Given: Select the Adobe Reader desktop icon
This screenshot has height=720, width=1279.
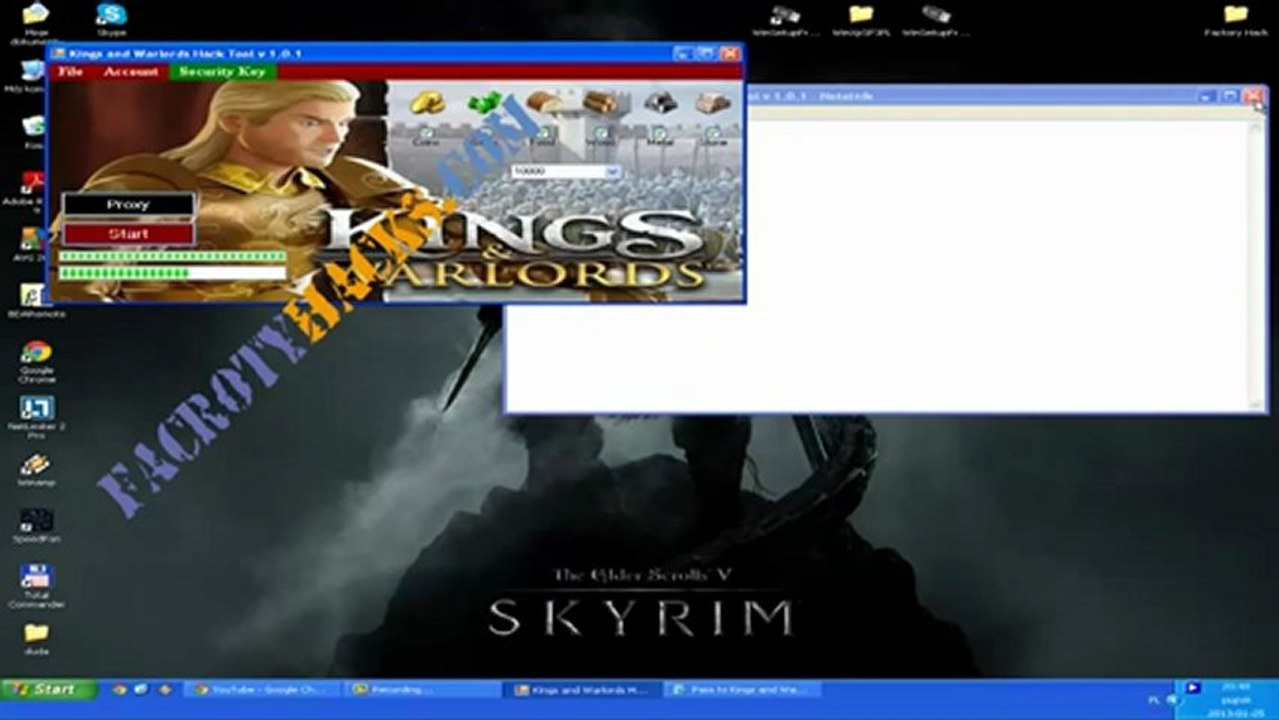Looking at the screenshot, I should (x=30, y=190).
